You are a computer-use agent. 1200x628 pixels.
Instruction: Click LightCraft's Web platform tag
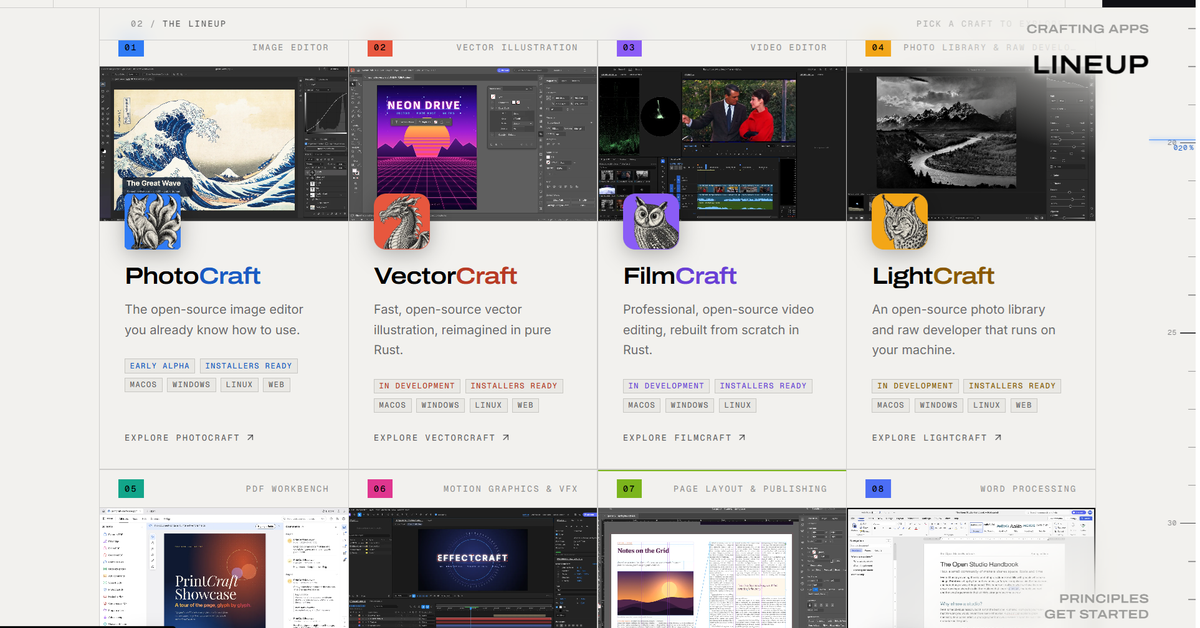tap(1024, 405)
